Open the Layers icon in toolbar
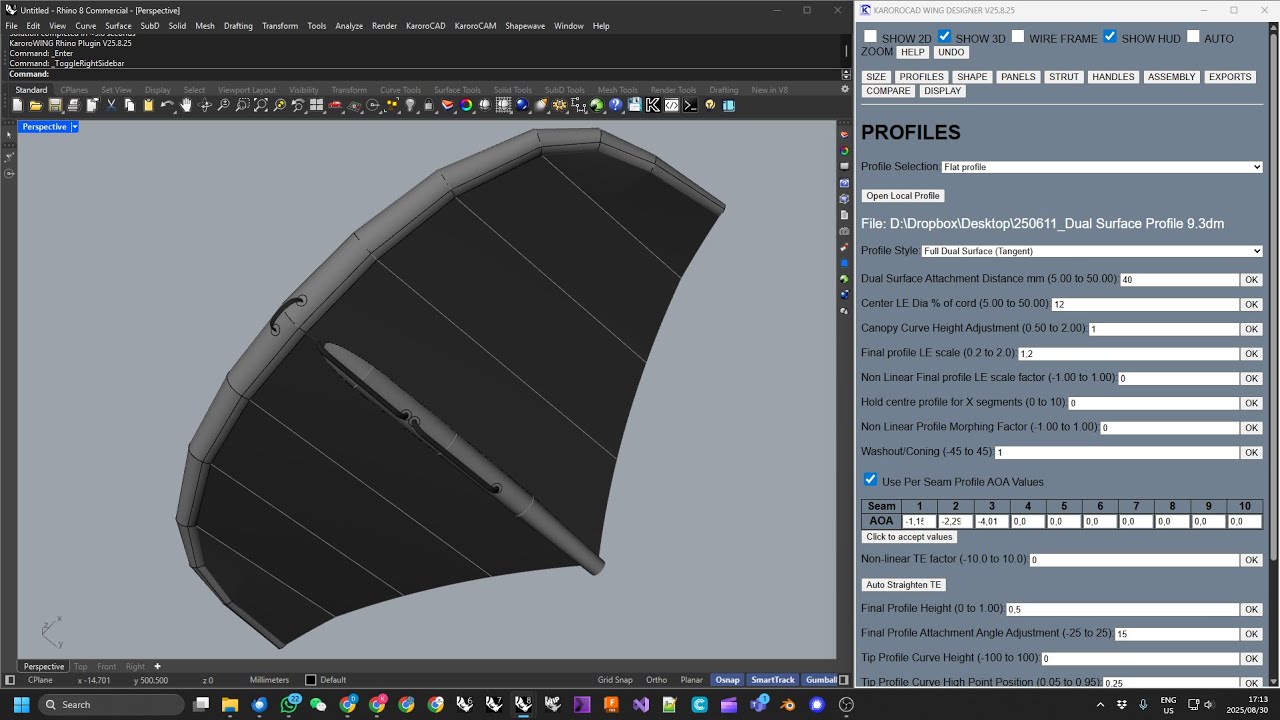Image resolution: width=1280 pixels, height=720 pixels. 448,105
